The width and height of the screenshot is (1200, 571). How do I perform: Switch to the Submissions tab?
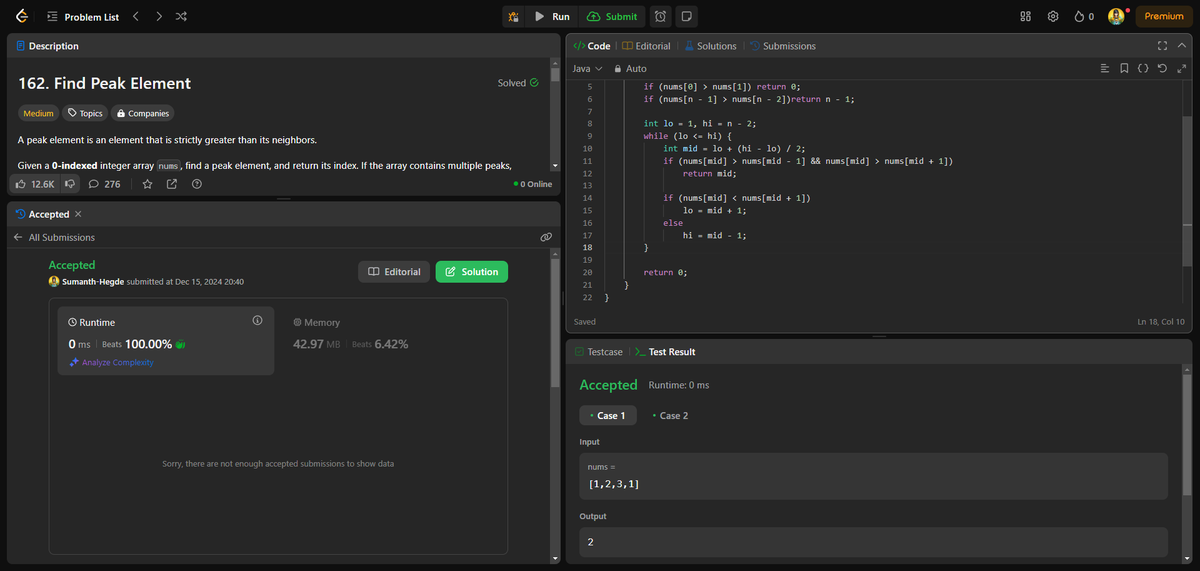click(x=782, y=46)
